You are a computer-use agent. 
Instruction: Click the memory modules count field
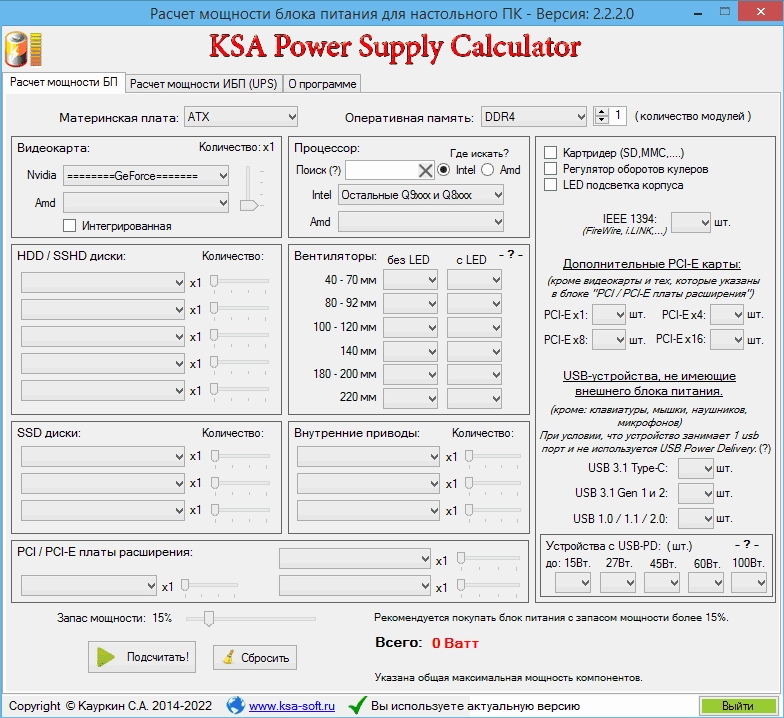coord(618,116)
